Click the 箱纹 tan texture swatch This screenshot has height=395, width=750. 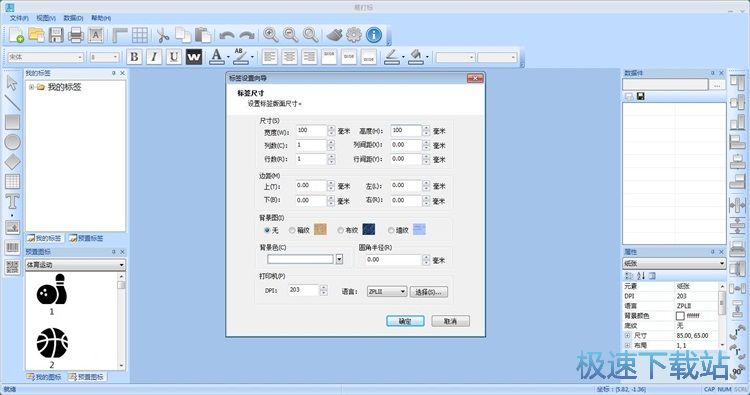coord(320,230)
